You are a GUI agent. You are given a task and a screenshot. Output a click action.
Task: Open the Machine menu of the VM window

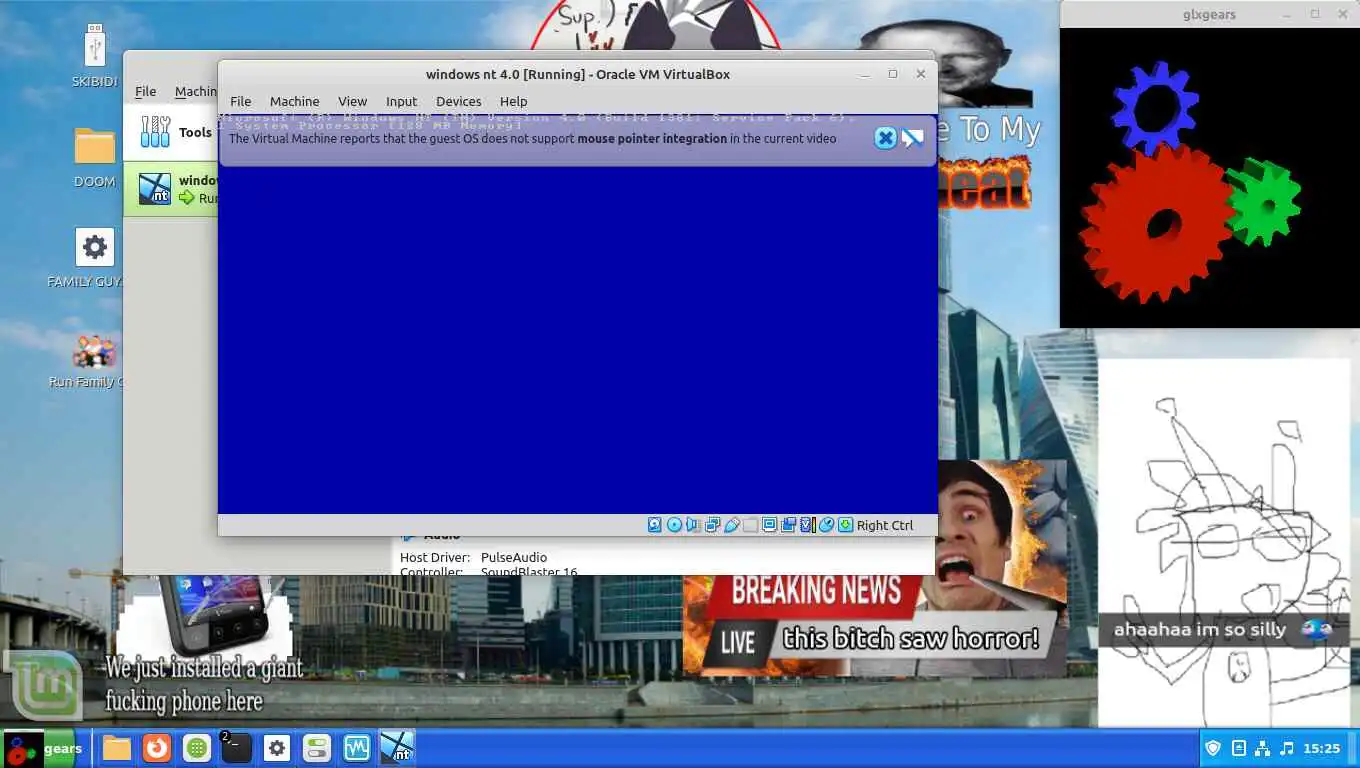click(294, 101)
